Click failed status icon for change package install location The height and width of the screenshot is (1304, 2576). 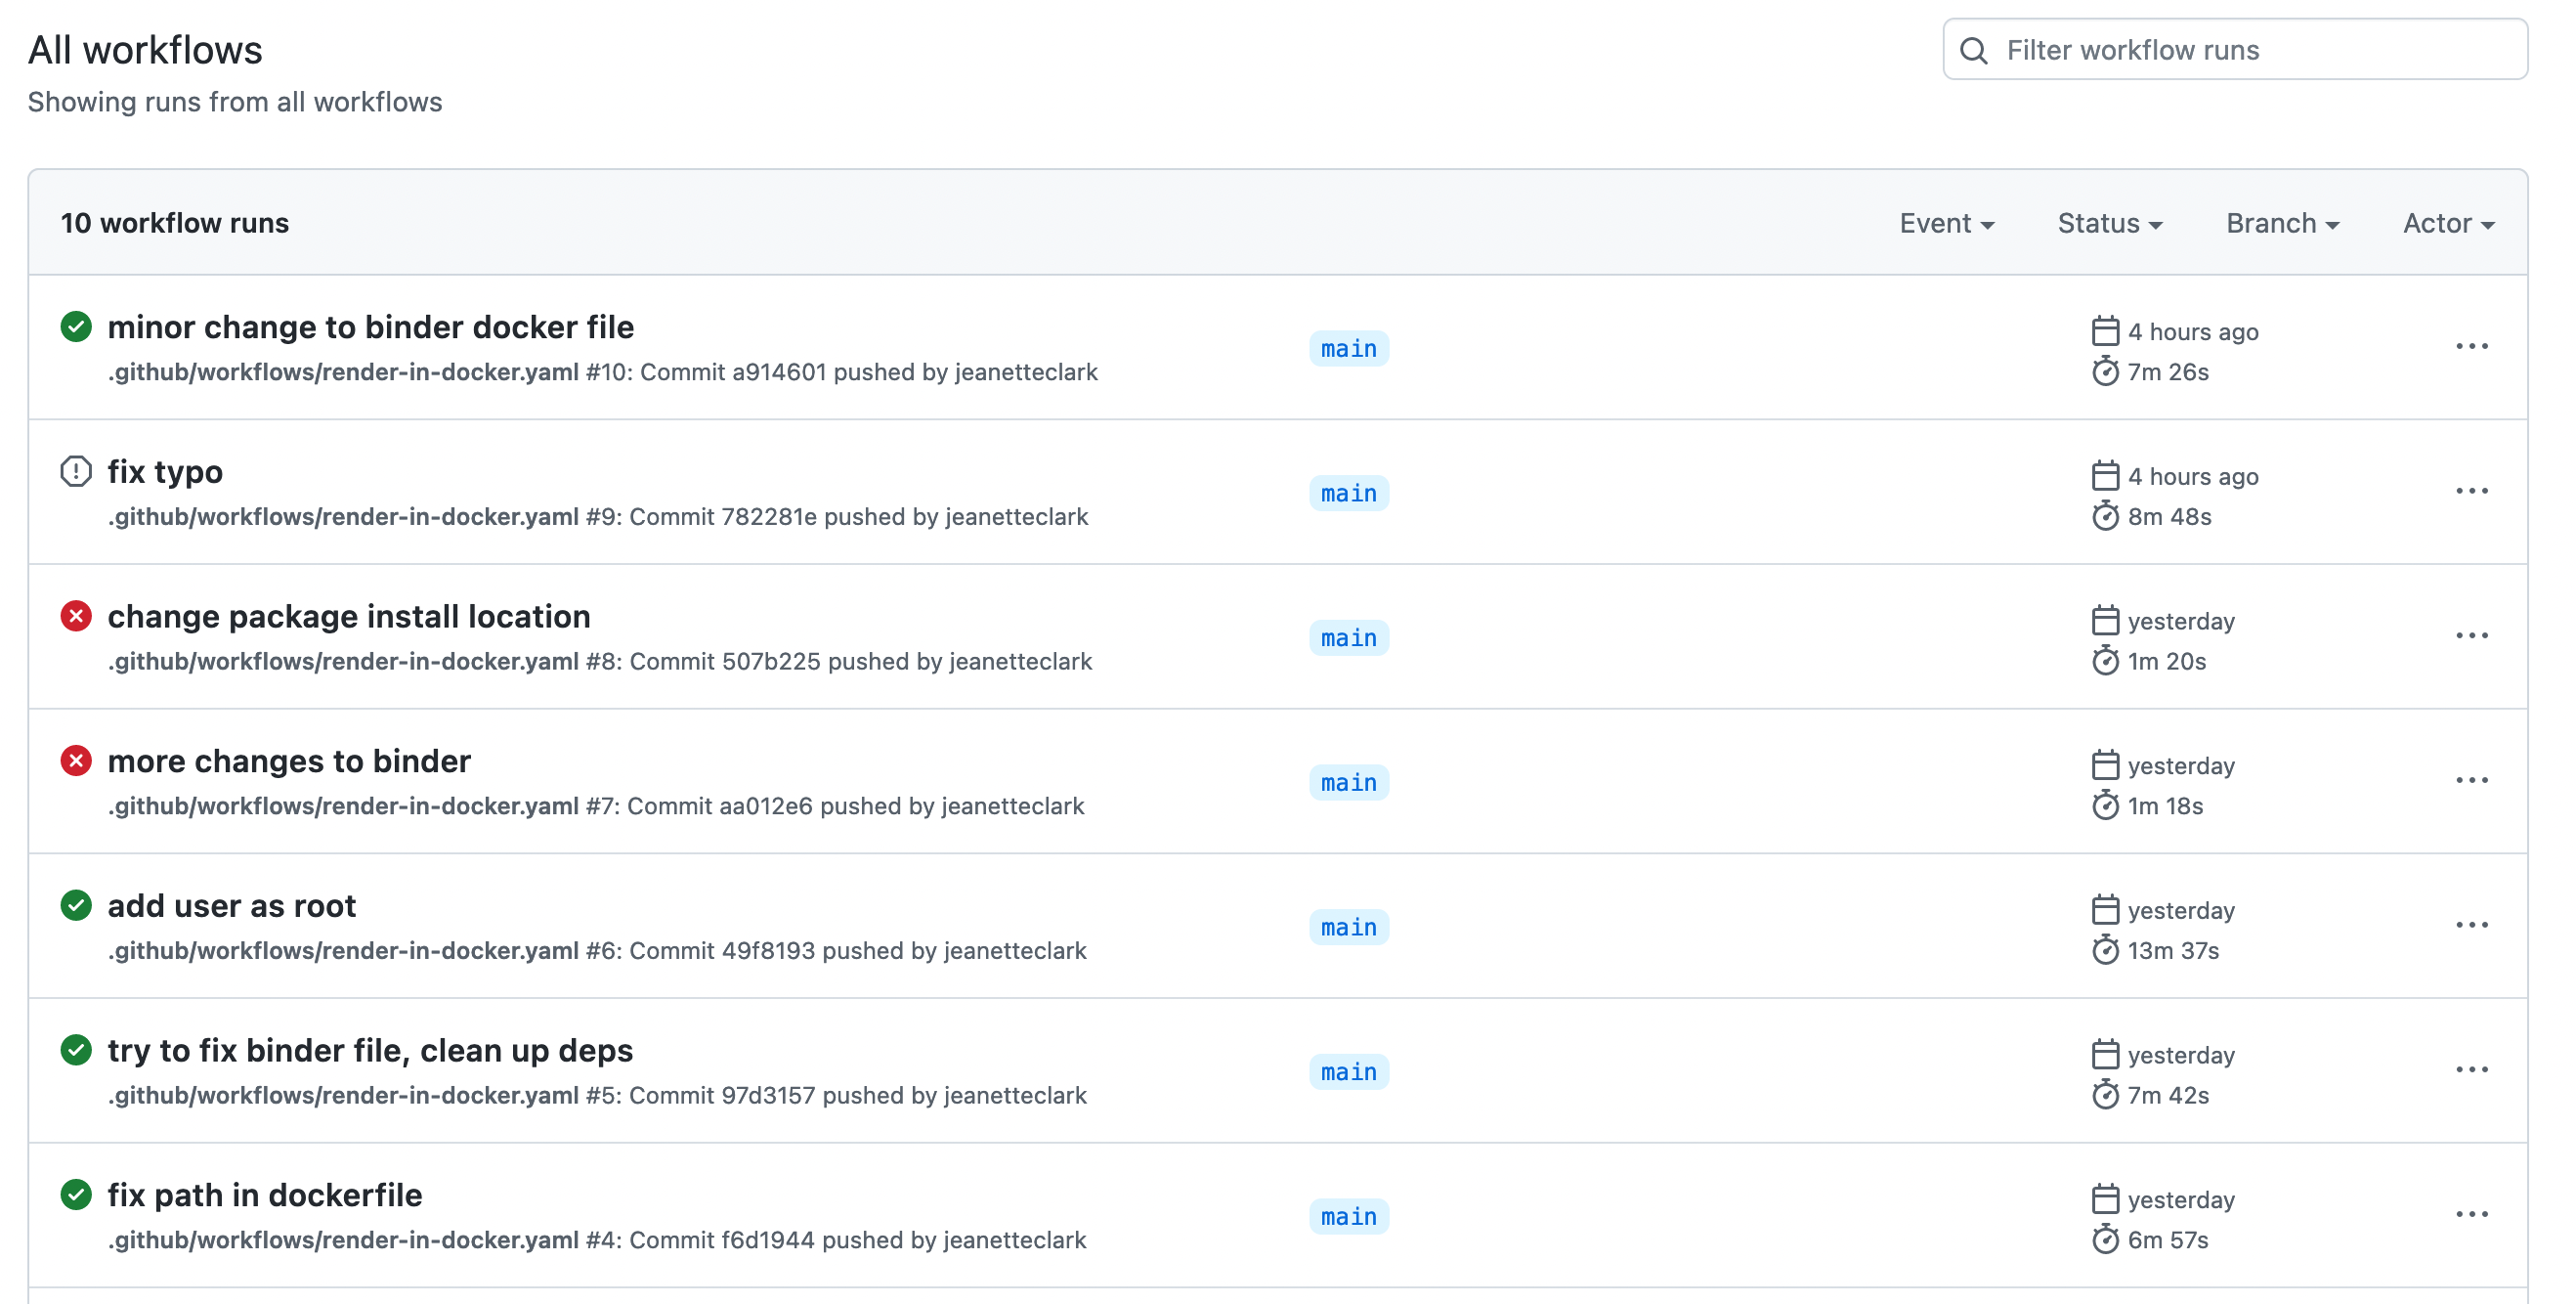(x=76, y=616)
